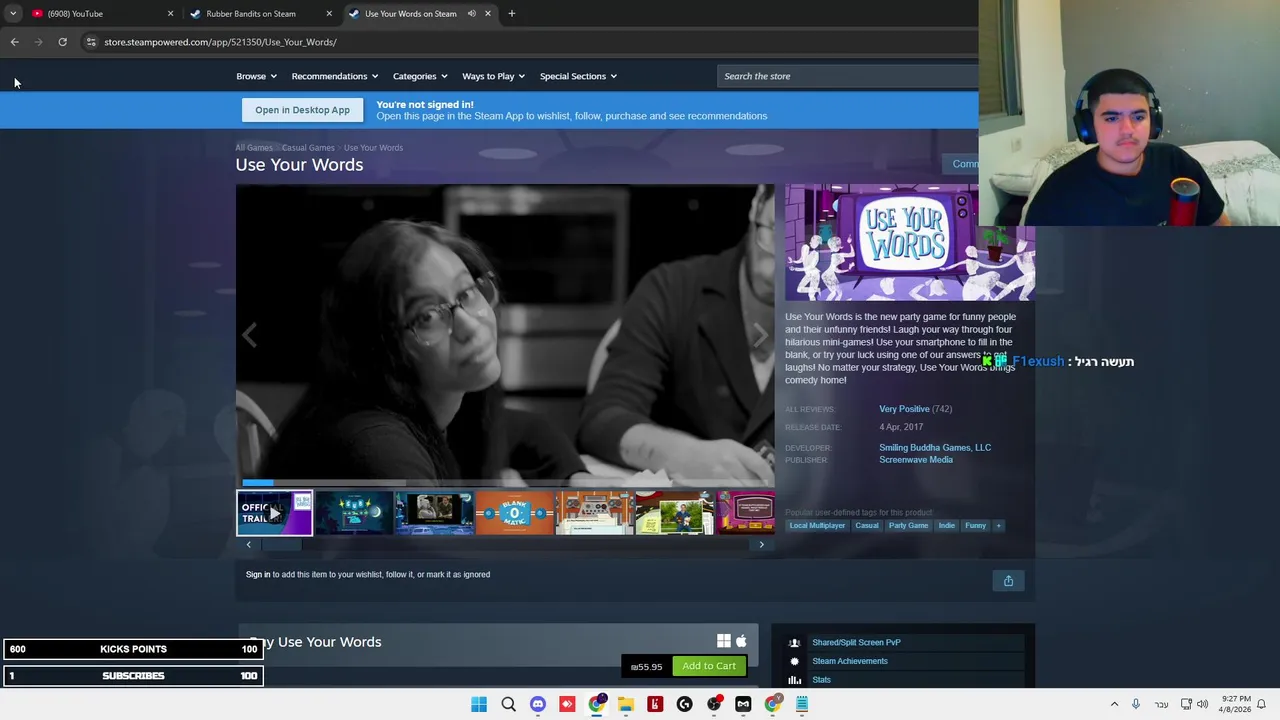Open the Use Your Words capsule image
1280x720 pixels.
point(909,242)
